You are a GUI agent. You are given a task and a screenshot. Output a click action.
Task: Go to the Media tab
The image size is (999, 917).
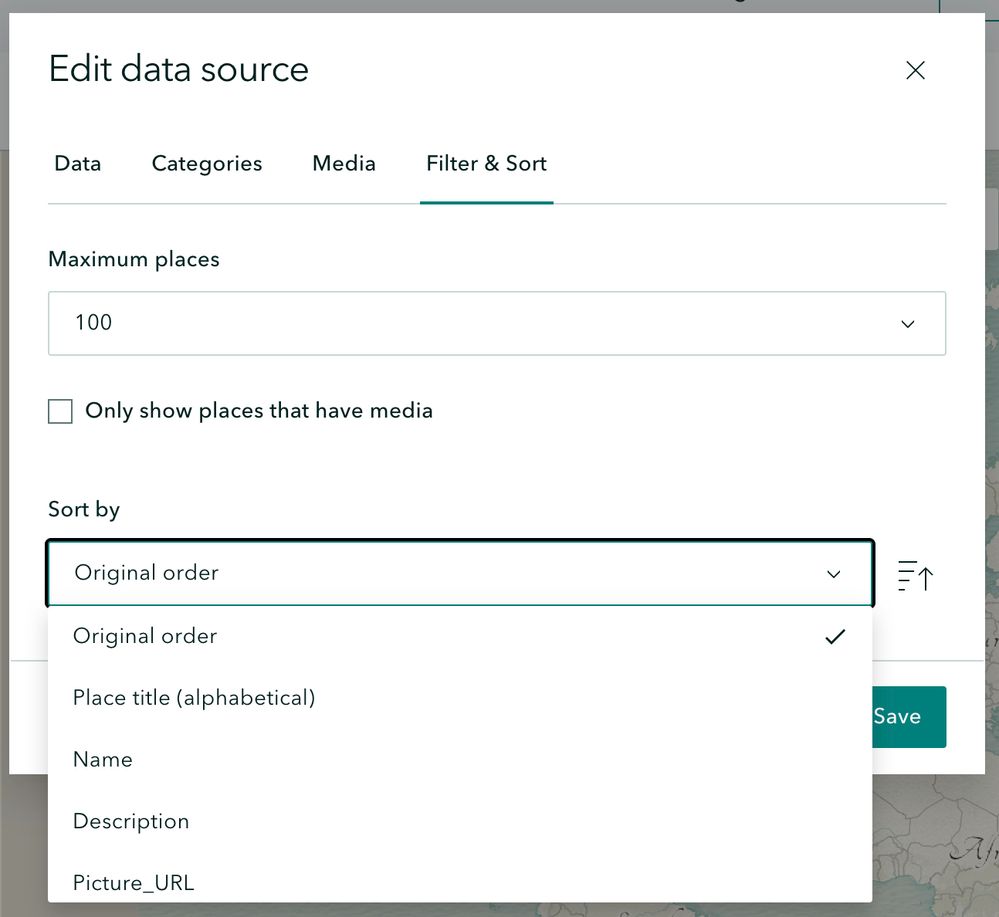point(344,164)
